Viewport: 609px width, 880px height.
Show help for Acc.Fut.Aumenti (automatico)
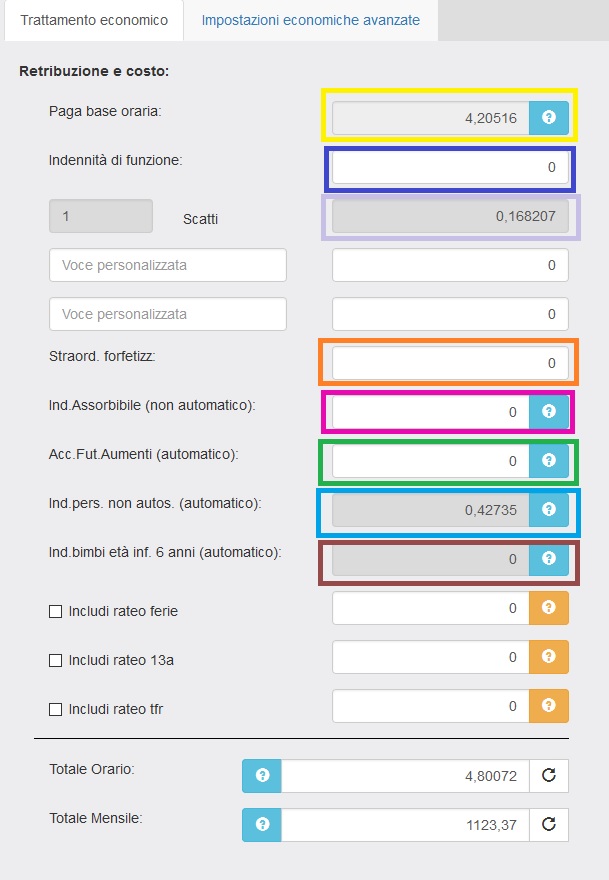pyautogui.click(x=548, y=461)
